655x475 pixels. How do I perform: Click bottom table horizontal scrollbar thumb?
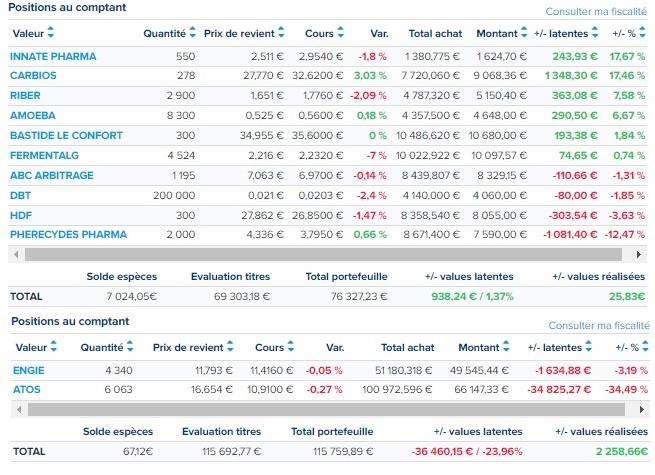point(326,409)
